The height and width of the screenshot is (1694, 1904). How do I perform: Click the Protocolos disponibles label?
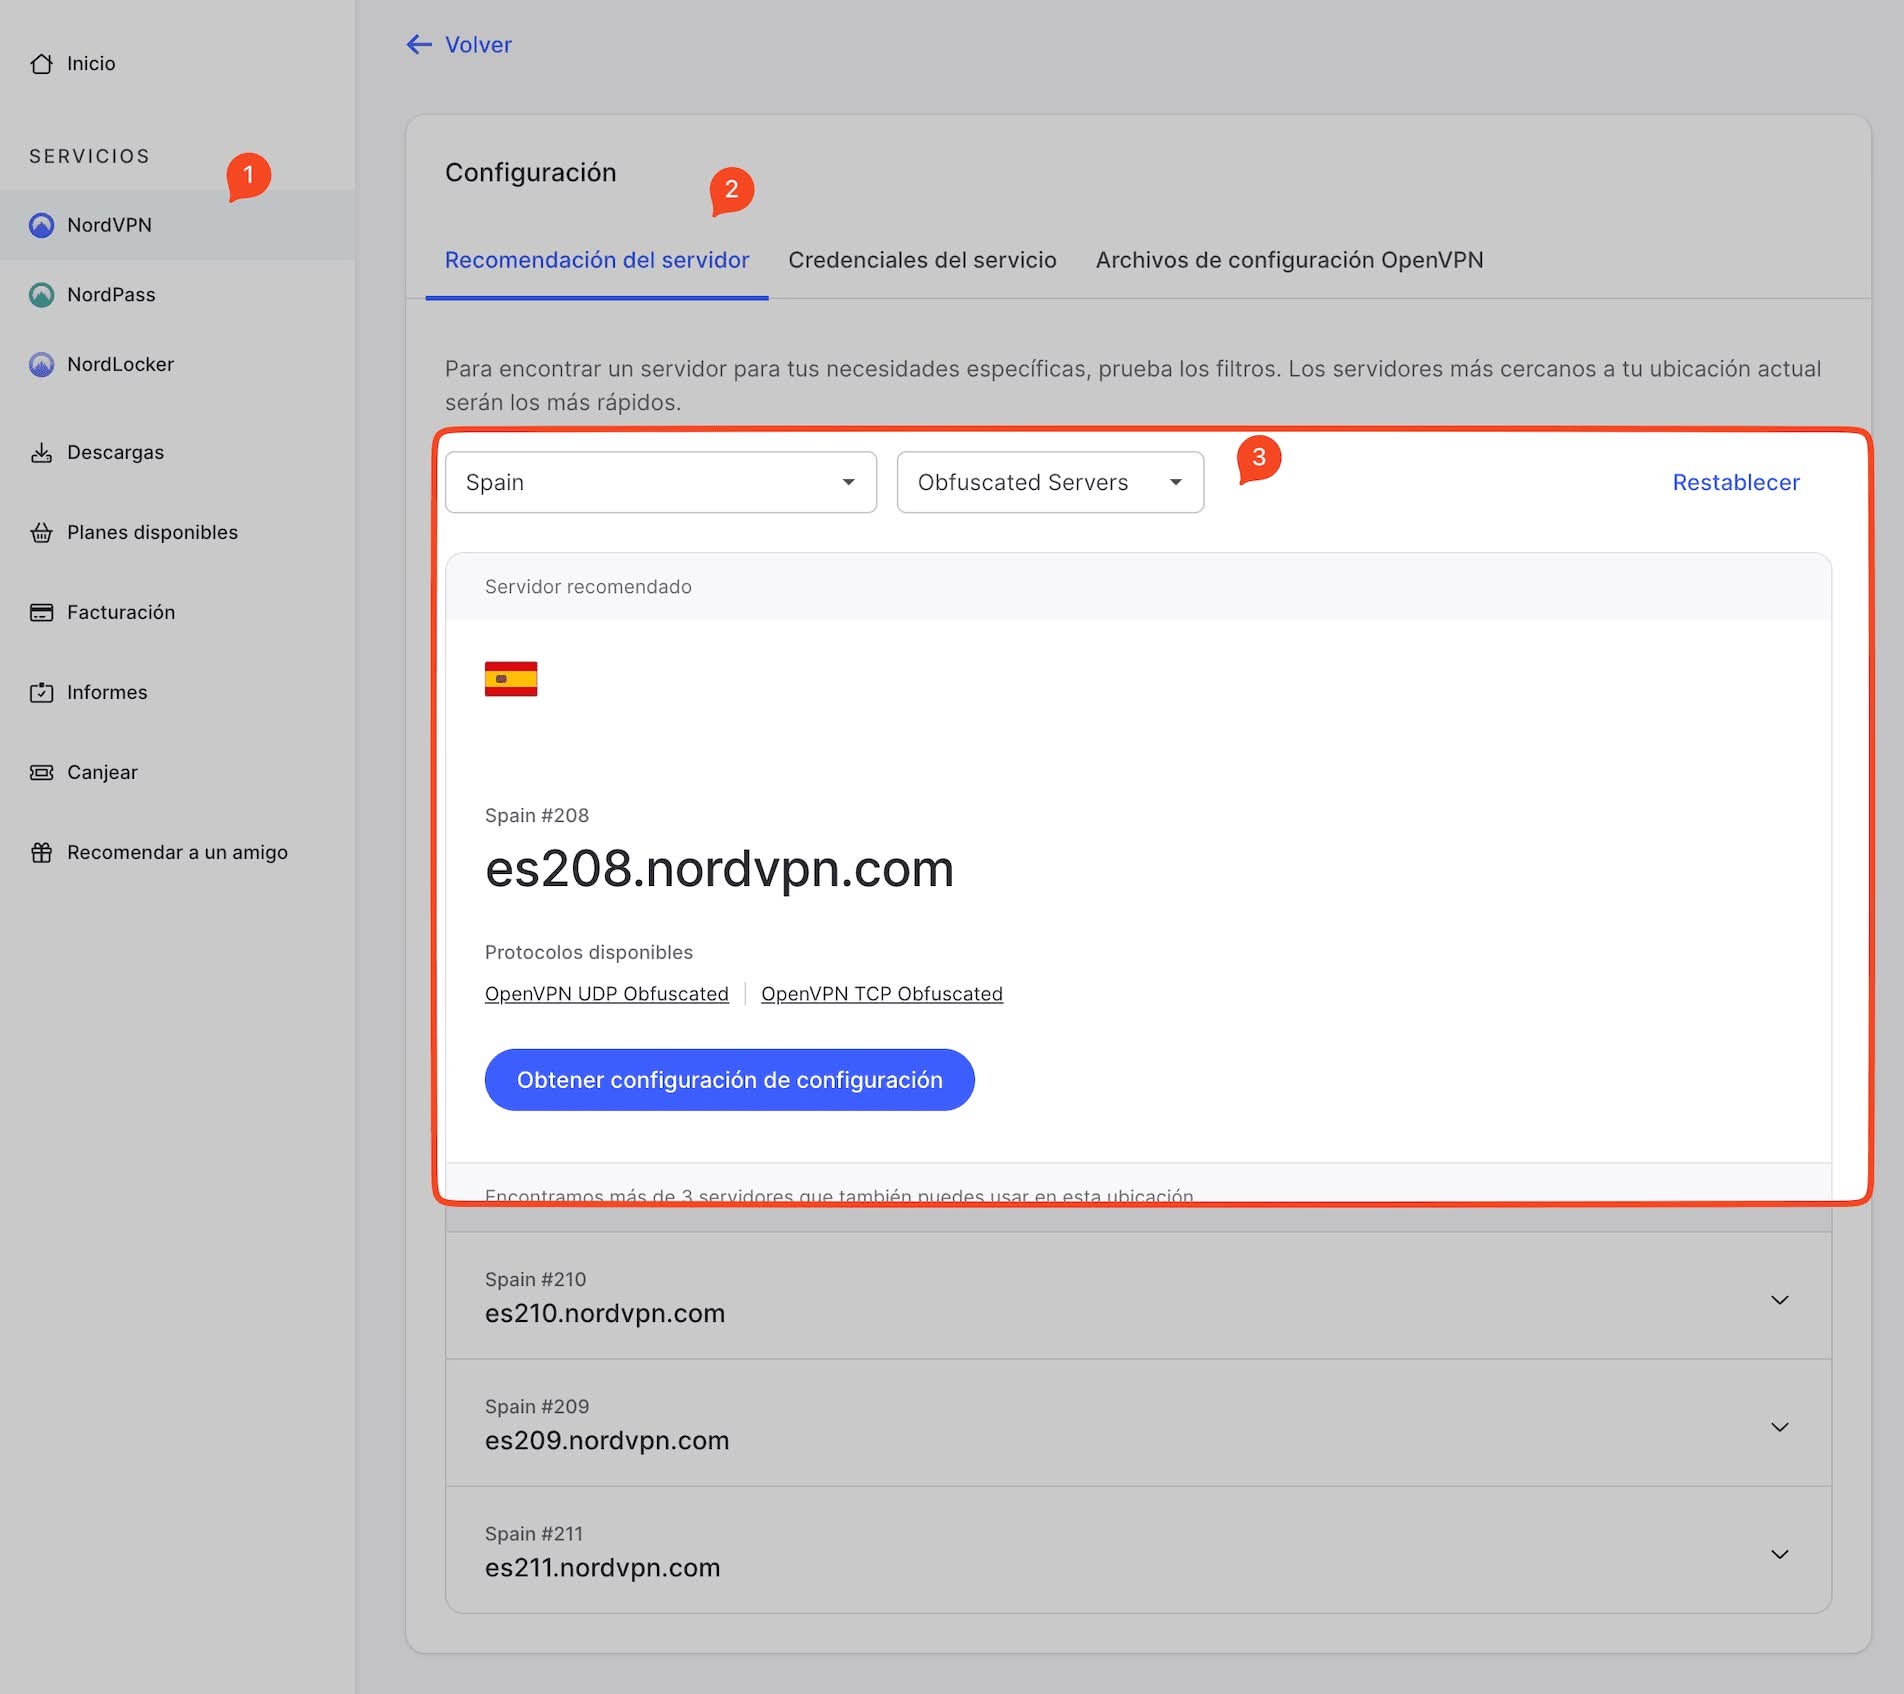(589, 953)
